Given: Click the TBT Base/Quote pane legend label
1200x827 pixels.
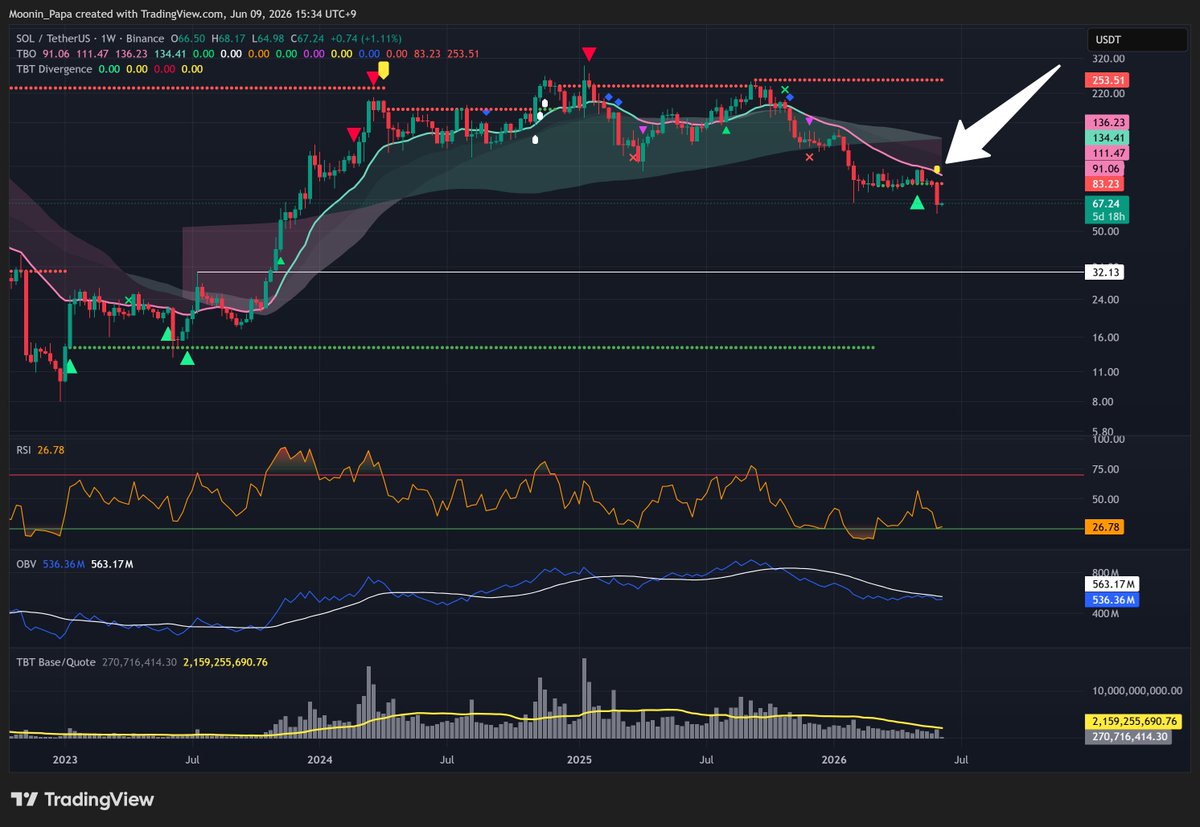Looking at the screenshot, I should coord(54,661).
